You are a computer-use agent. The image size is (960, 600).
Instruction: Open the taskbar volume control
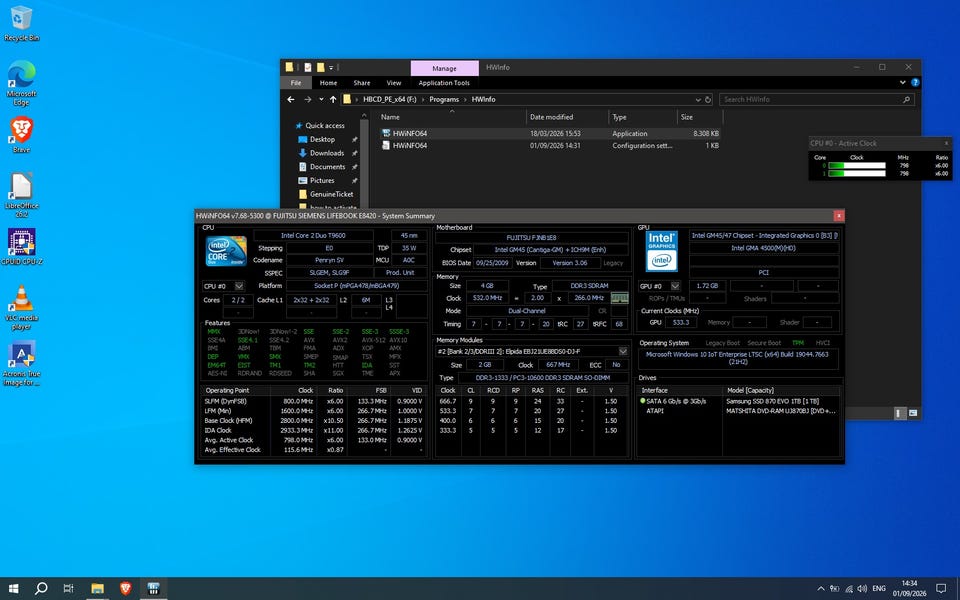pos(862,588)
